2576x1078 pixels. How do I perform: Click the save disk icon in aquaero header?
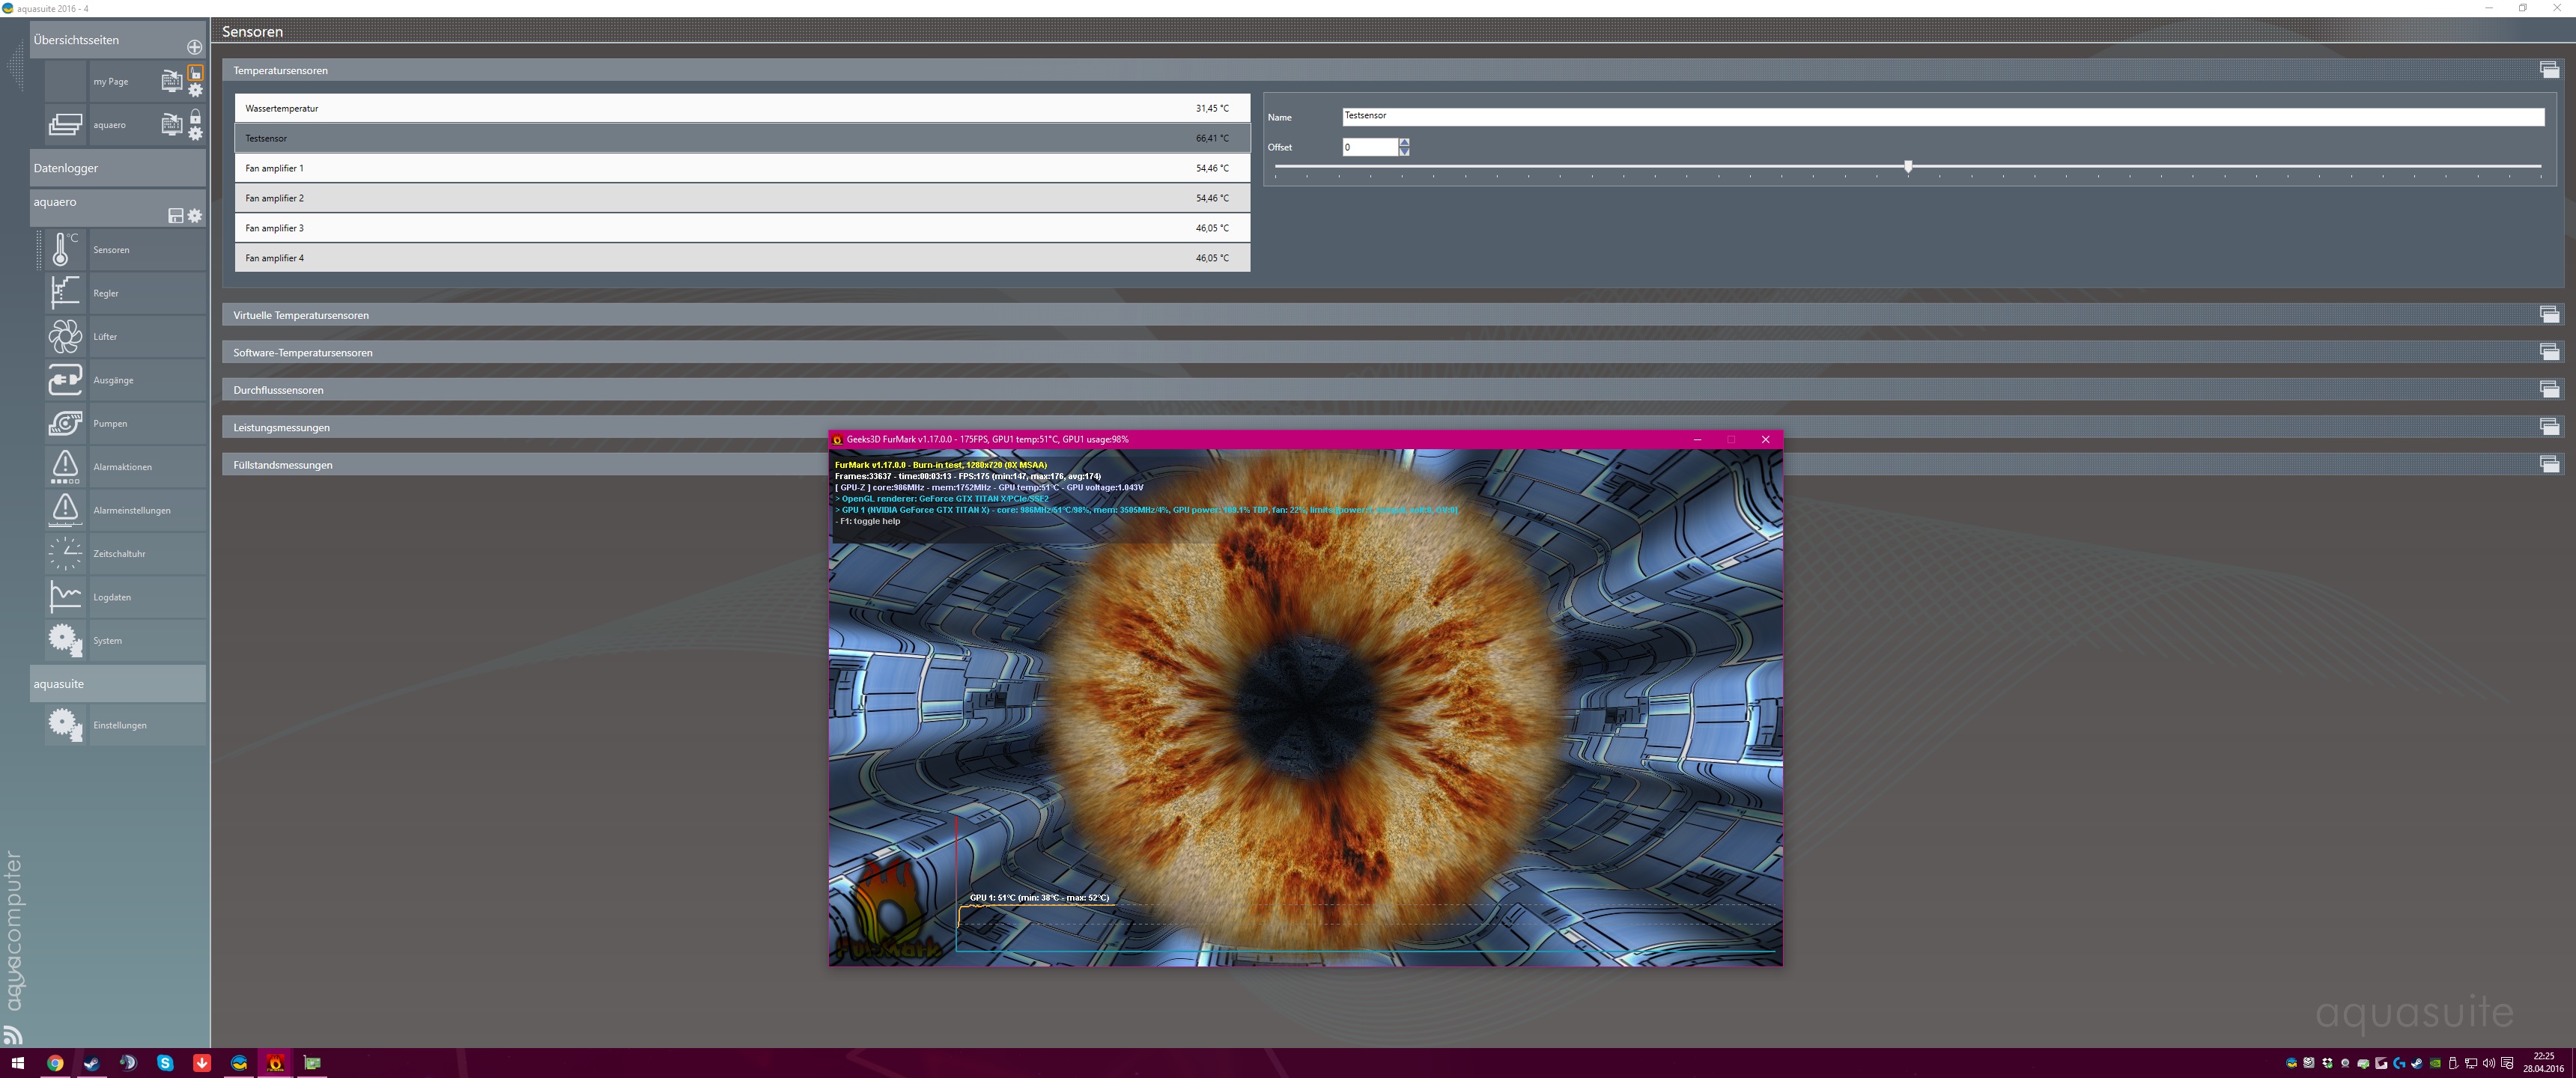[176, 216]
